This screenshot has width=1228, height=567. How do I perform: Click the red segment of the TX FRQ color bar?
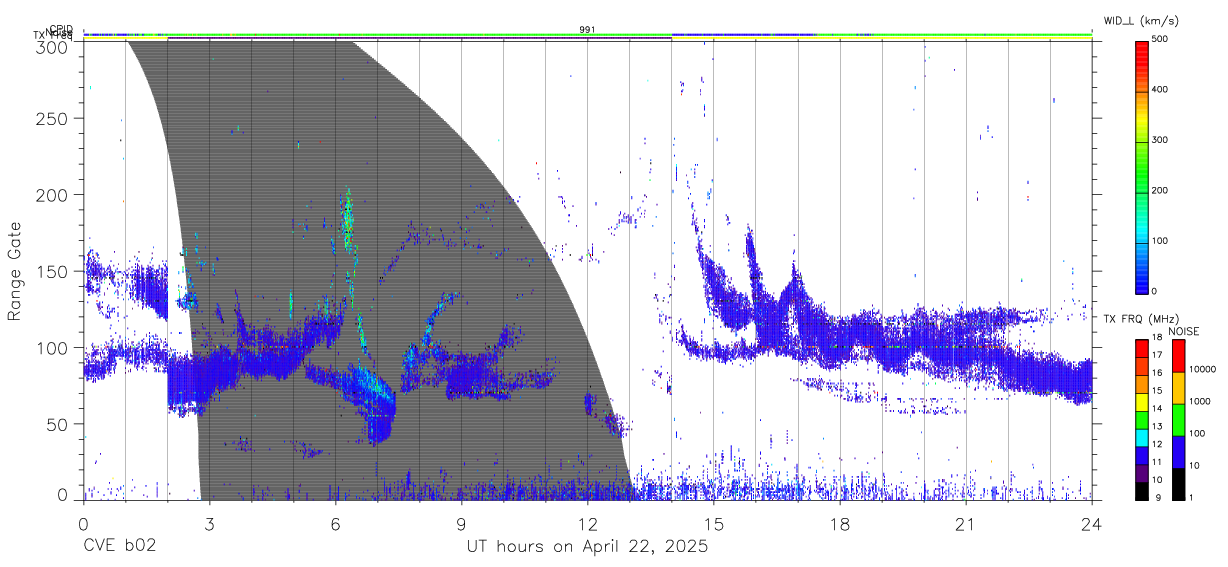point(1141,349)
